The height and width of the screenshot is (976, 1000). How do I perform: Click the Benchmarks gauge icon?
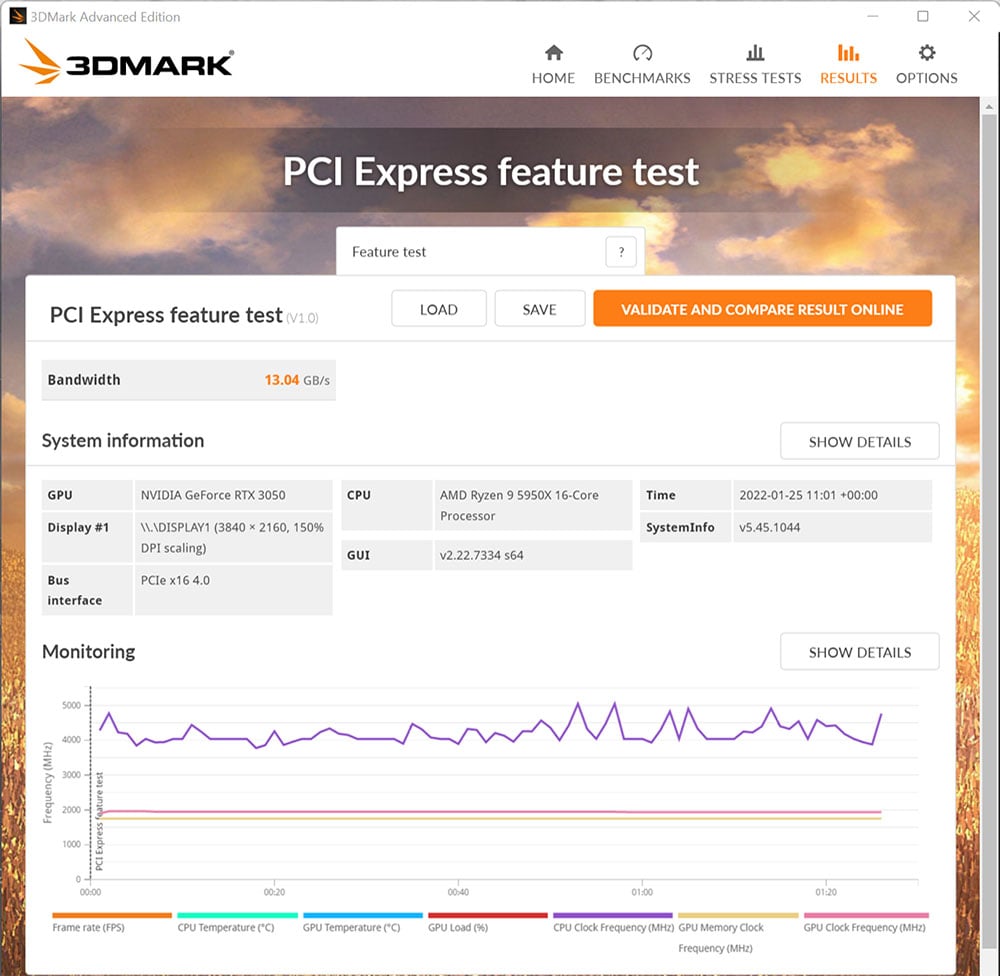coord(642,52)
